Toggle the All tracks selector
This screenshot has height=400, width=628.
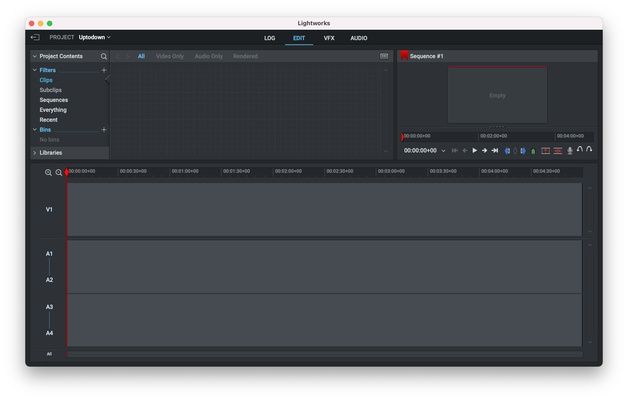49,354
